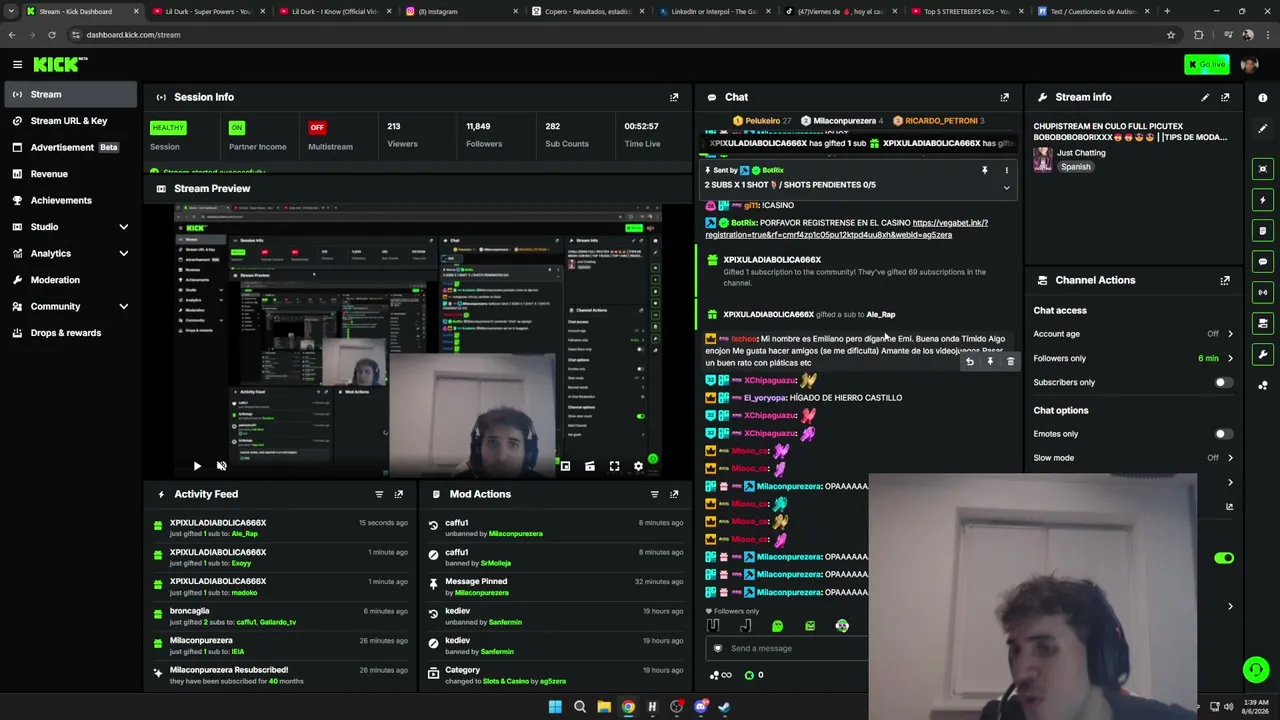The image size is (1280, 720).
Task: Open the Windows Start menu
Action: click(x=555, y=707)
